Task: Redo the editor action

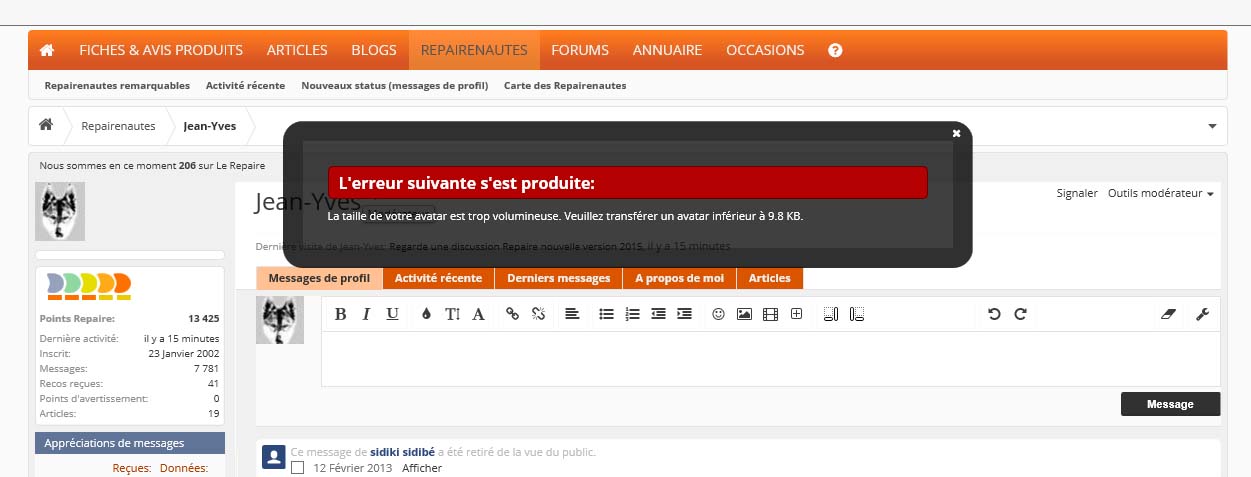Action: pos(1020,314)
